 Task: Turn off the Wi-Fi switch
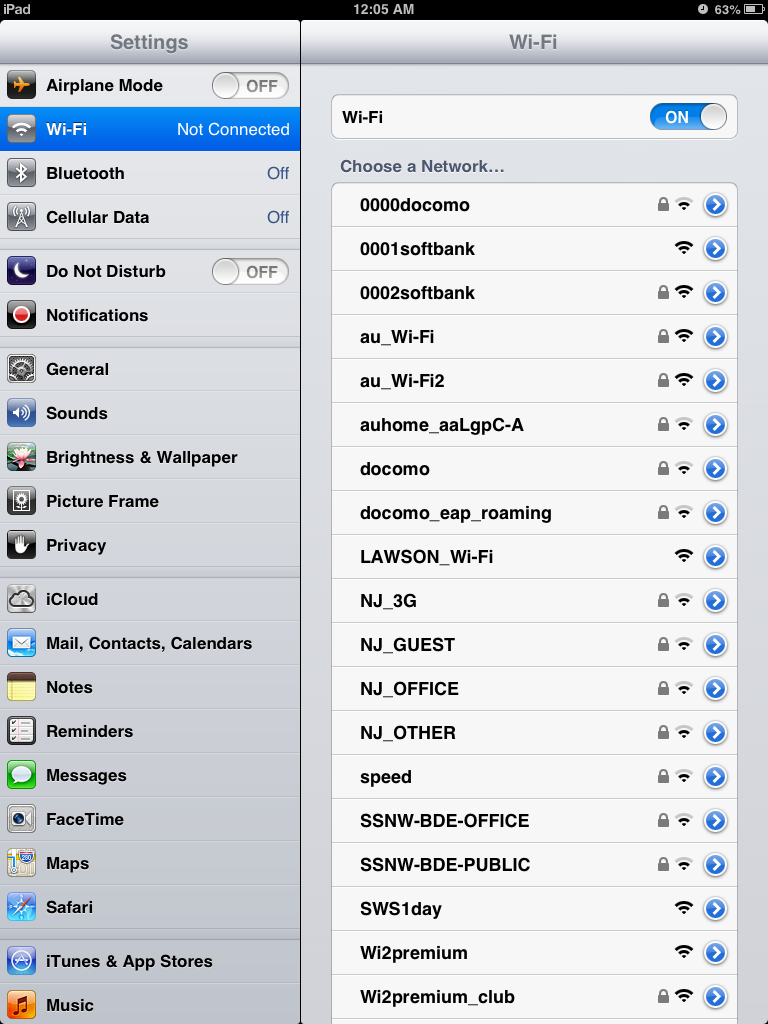pyautogui.click(x=688, y=117)
